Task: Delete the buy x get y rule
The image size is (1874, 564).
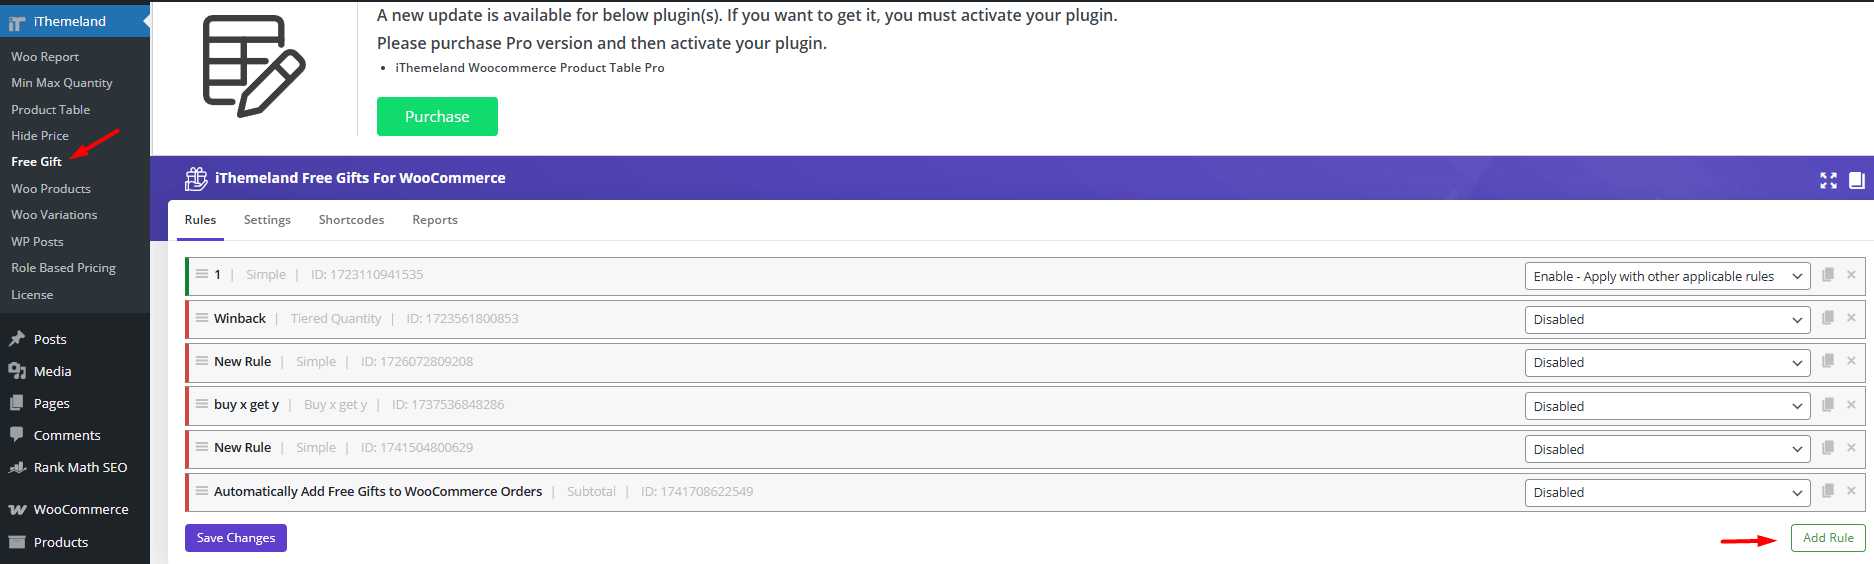Action: (1851, 405)
